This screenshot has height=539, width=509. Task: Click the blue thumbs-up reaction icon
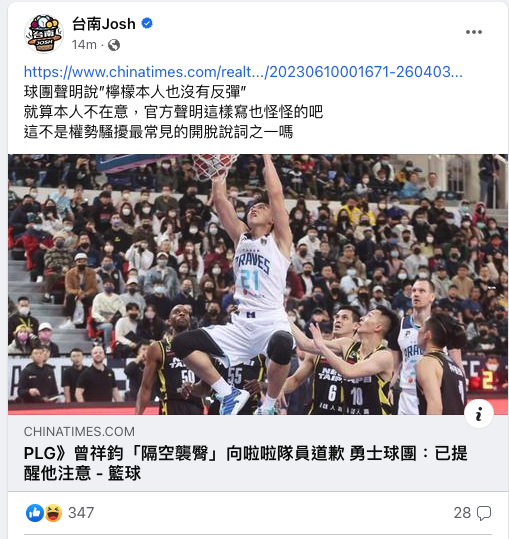click(35, 513)
